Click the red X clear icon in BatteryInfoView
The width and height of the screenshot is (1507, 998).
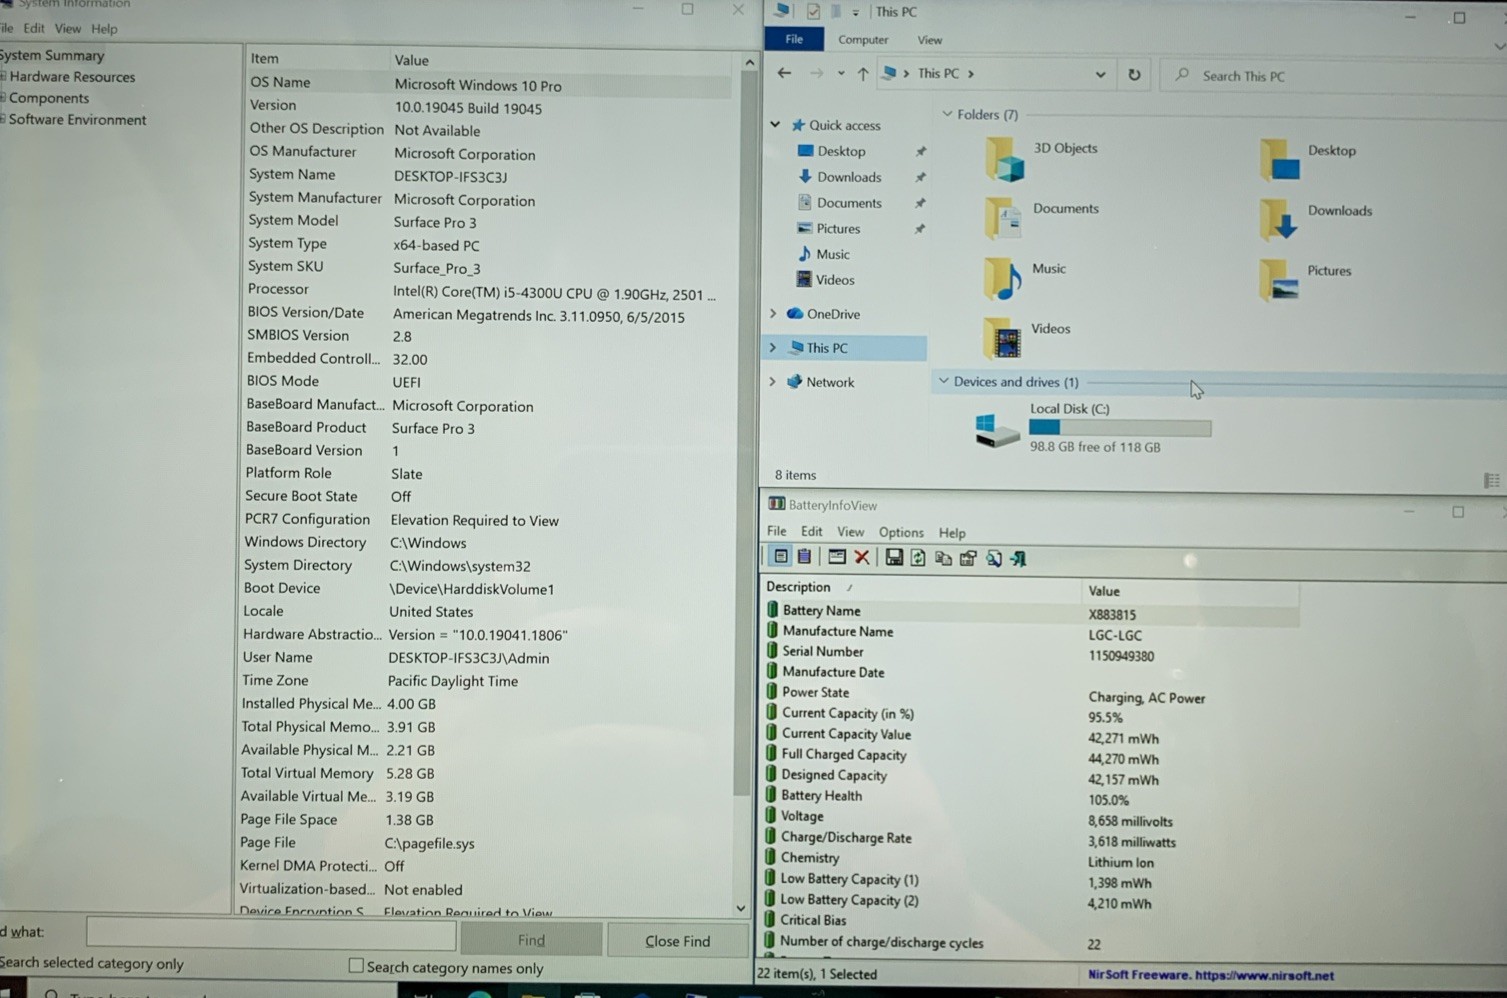point(862,558)
